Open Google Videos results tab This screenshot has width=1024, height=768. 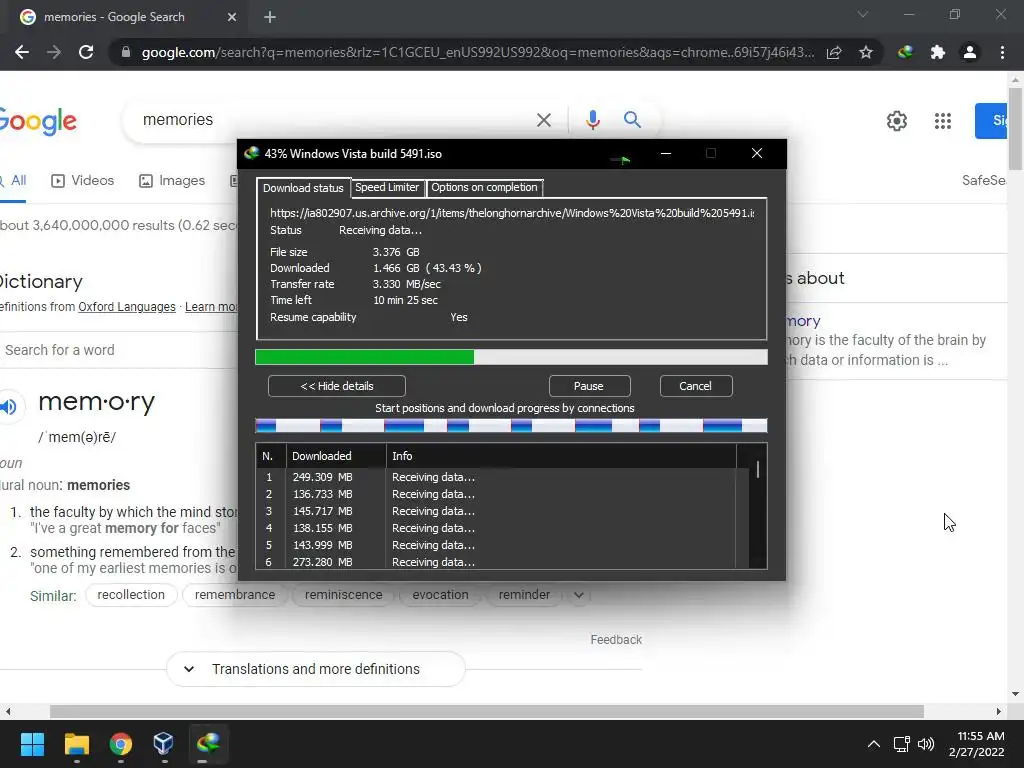coord(82,180)
